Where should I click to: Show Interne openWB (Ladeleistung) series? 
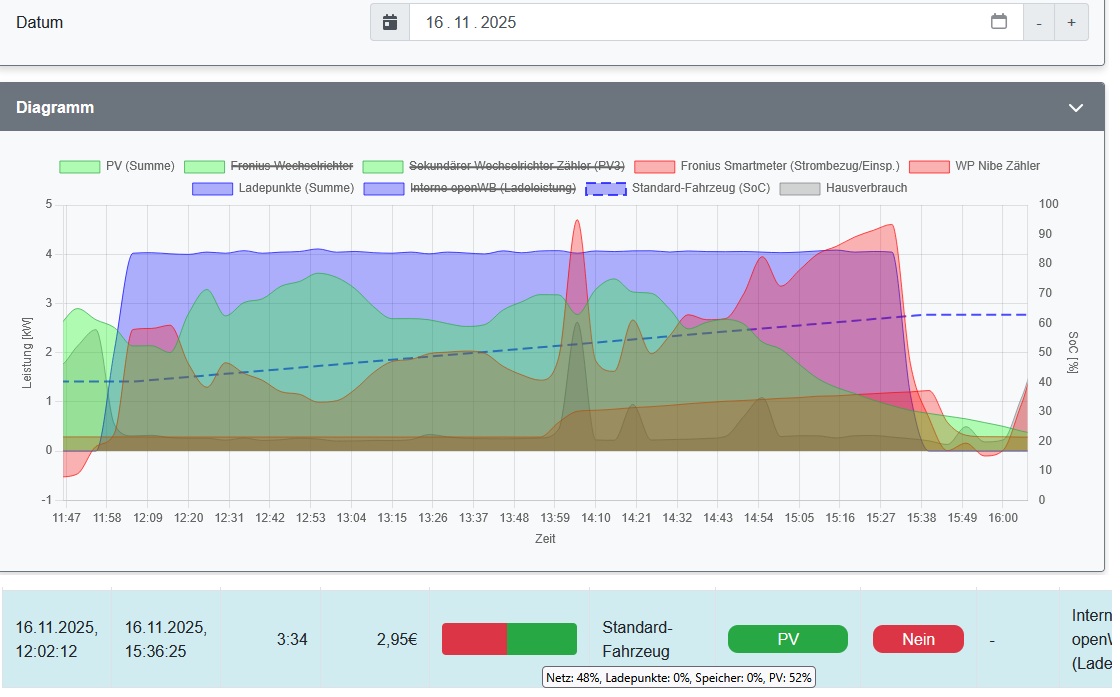469,188
